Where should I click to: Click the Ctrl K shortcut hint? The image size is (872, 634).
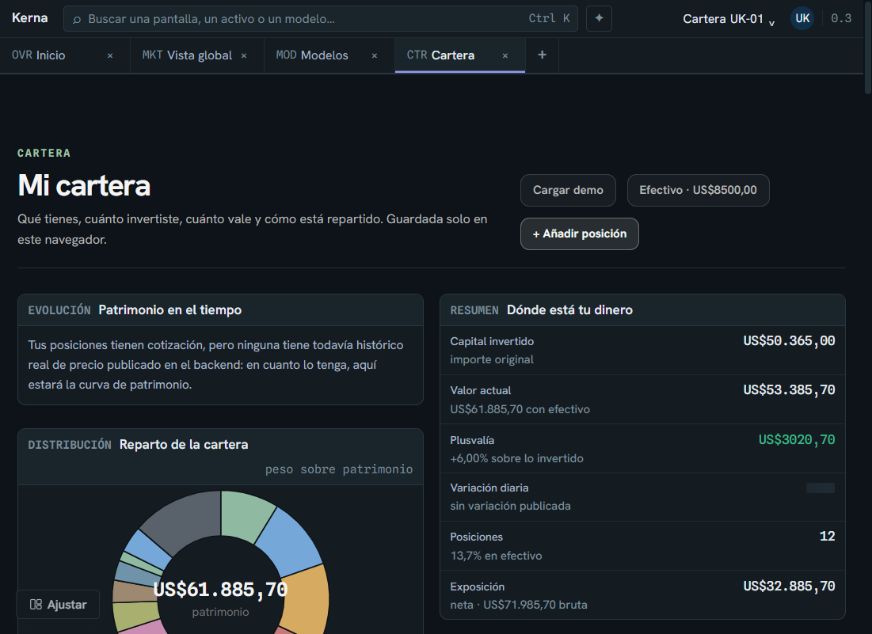pos(549,18)
